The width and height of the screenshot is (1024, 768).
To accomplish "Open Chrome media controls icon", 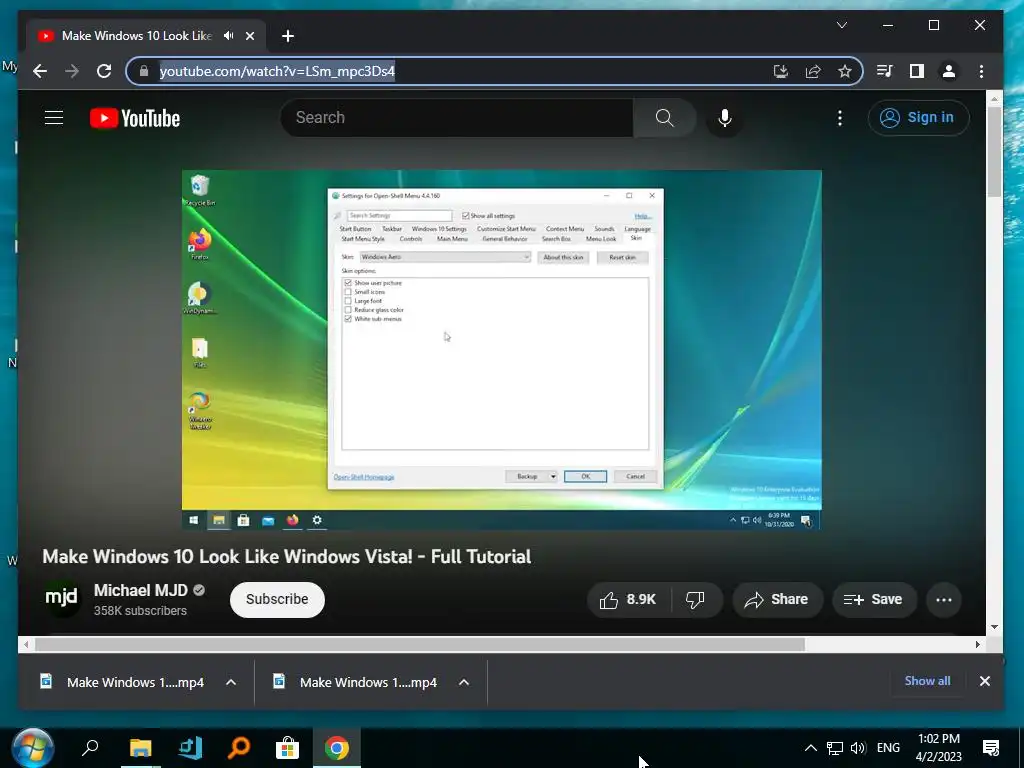I will pos(885,71).
